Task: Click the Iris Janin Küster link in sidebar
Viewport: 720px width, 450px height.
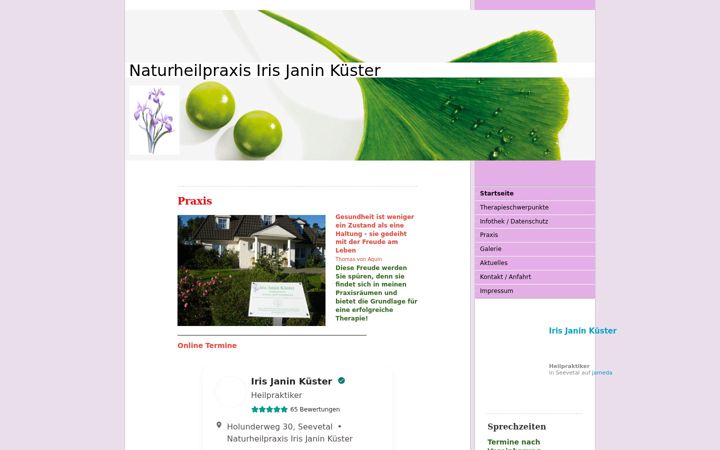Action: [582, 331]
